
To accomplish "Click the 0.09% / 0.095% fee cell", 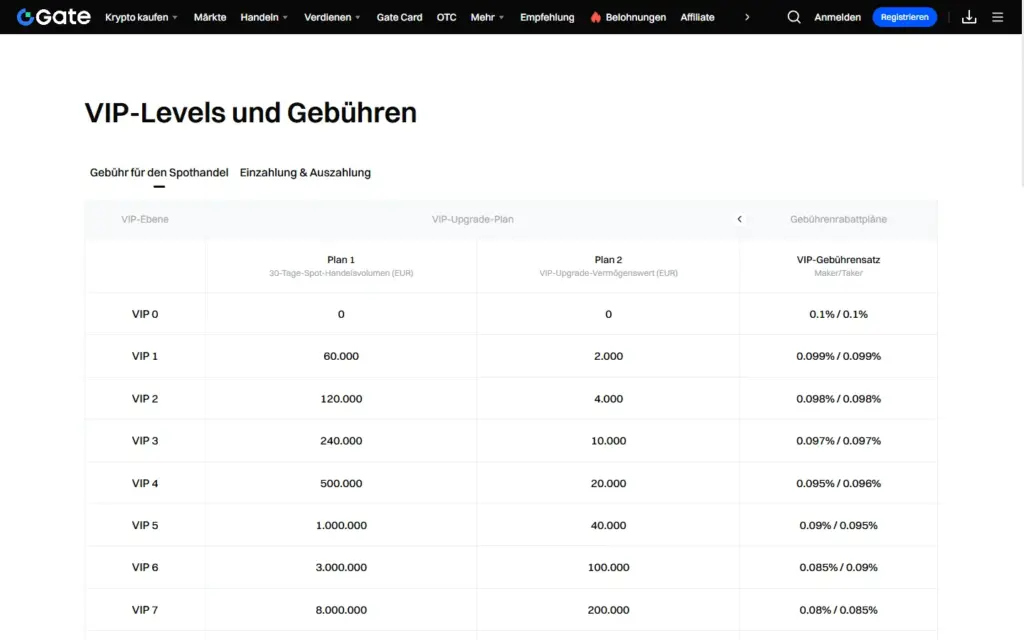I will 838,525.
